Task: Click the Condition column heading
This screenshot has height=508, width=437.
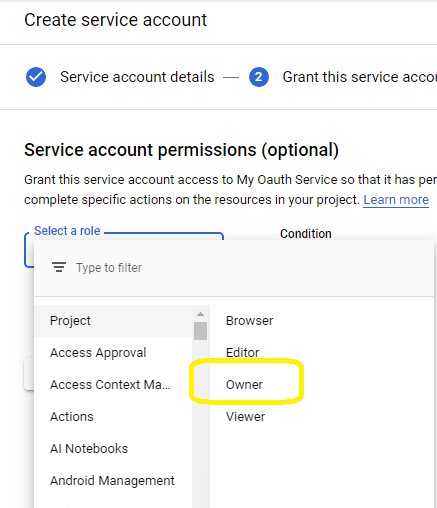Action: (306, 234)
